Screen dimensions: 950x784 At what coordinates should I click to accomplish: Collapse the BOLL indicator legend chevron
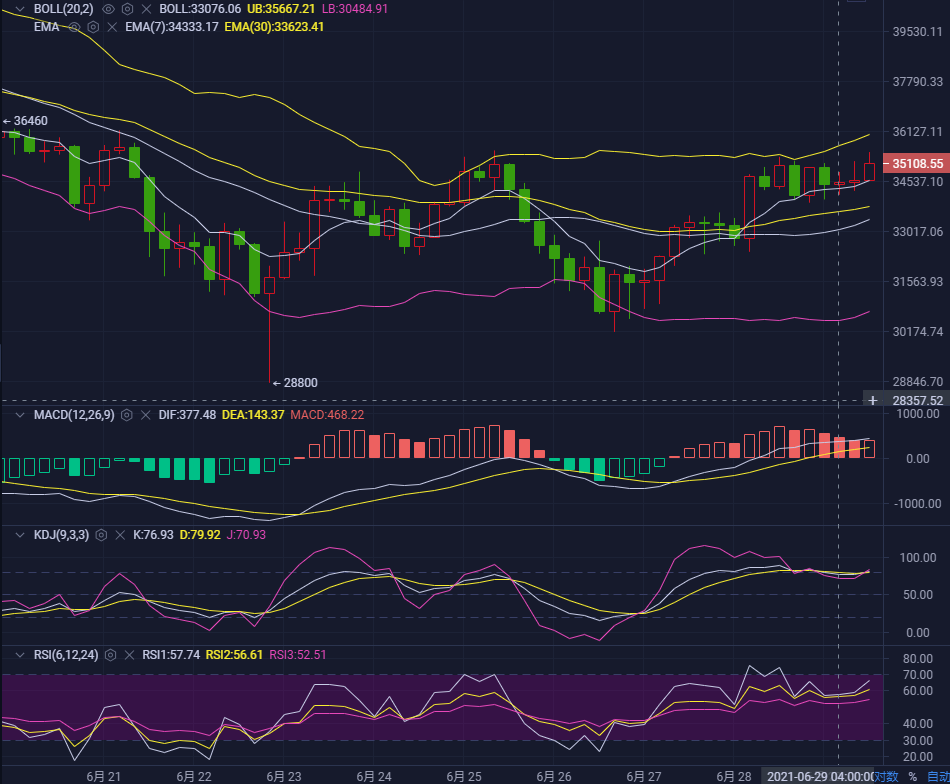click(x=20, y=9)
